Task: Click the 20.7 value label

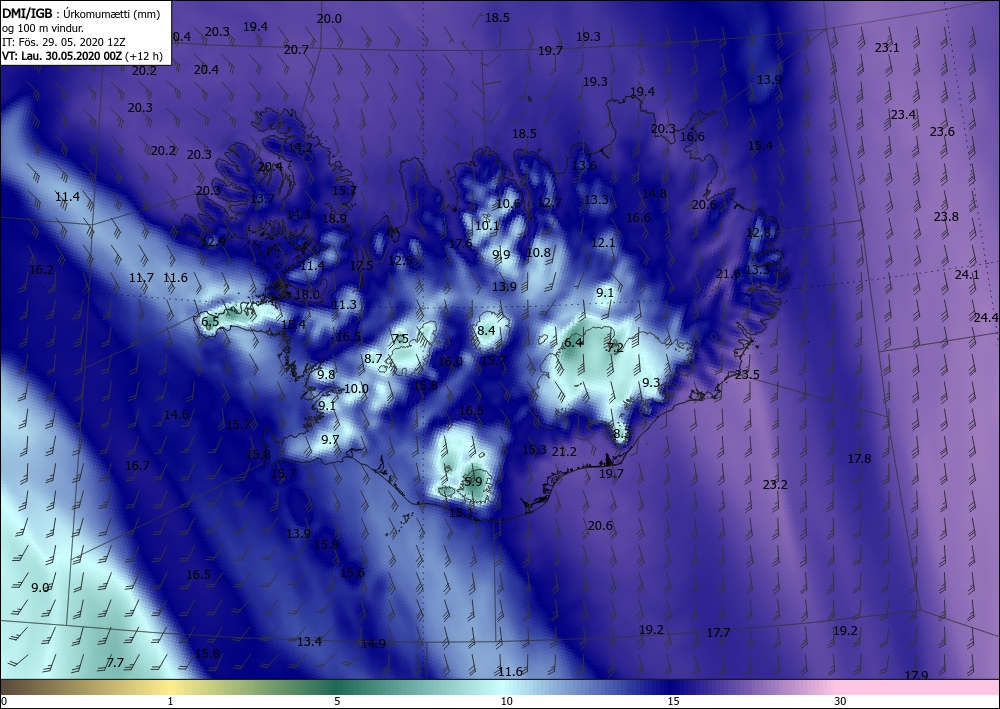Action: tap(296, 50)
